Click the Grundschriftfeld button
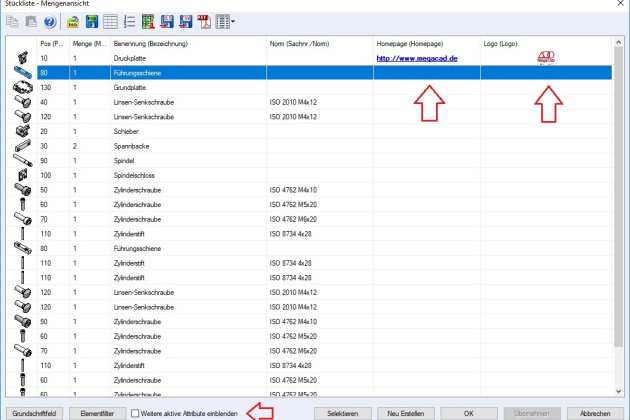This screenshot has height=420, width=630. pyautogui.click(x=33, y=412)
